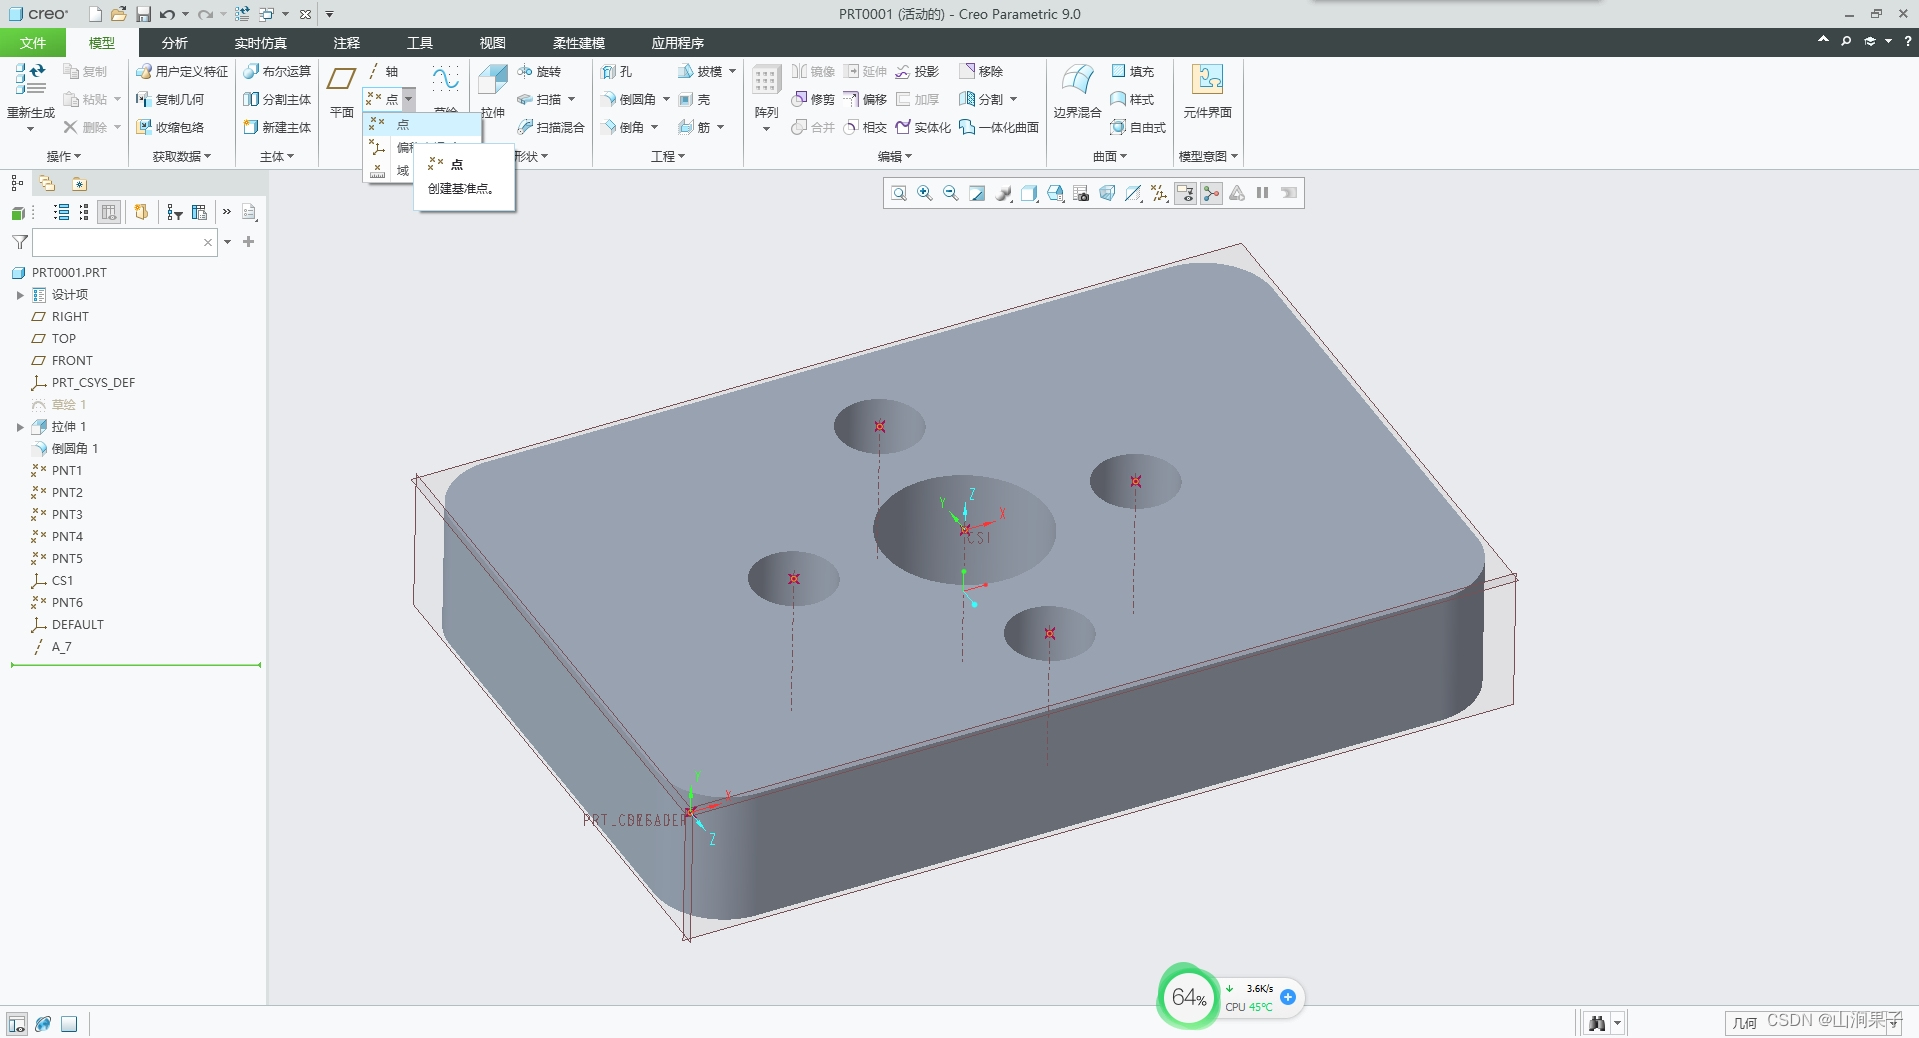Viewport: 1919px width, 1038px height.
Task: Toggle the tree columns display button
Action: pos(109,212)
